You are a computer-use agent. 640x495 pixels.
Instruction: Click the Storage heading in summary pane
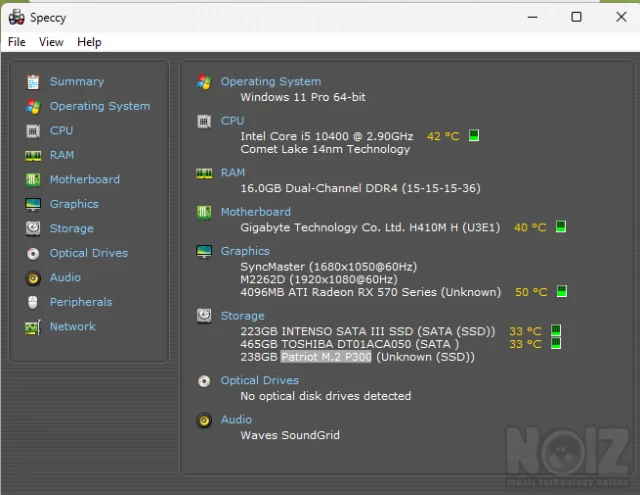(243, 316)
